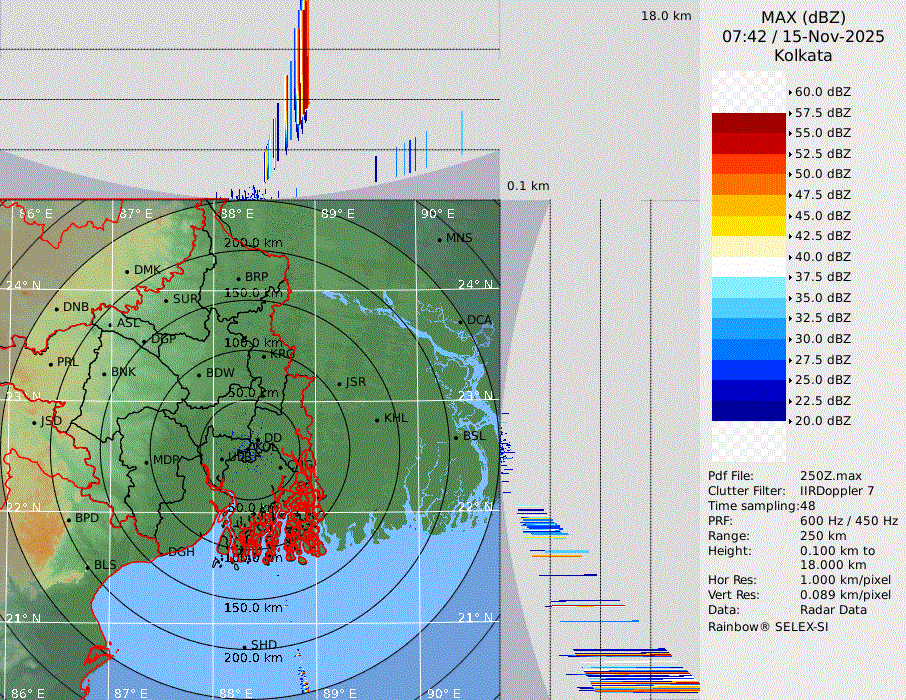The height and width of the screenshot is (700, 906).
Task: Select the Rainbow SELEX-SI footer text
Action: point(768,626)
